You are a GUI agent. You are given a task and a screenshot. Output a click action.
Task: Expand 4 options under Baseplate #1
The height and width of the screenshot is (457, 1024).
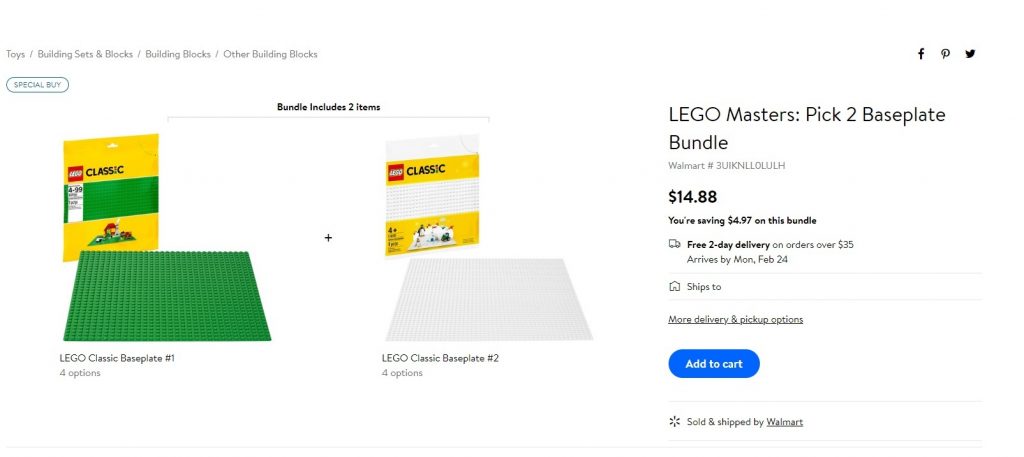(80, 373)
